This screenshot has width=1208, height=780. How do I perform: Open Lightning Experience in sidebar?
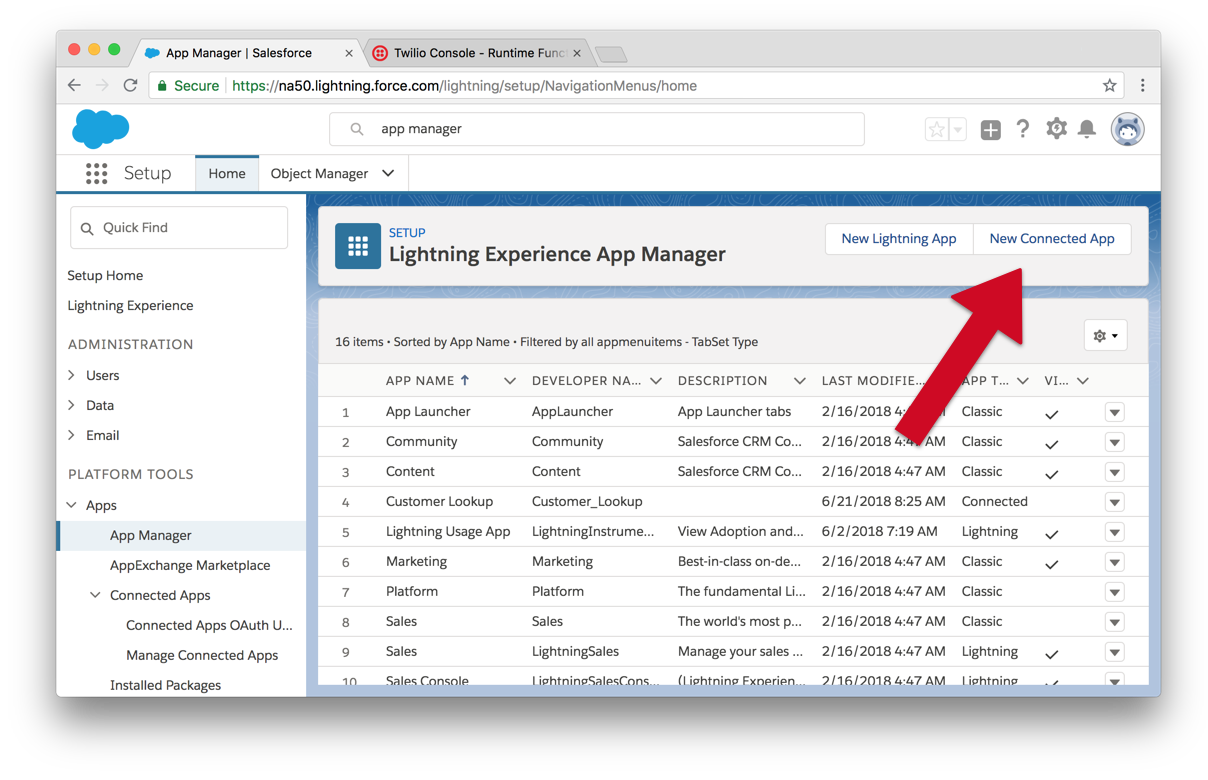(130, 306)
